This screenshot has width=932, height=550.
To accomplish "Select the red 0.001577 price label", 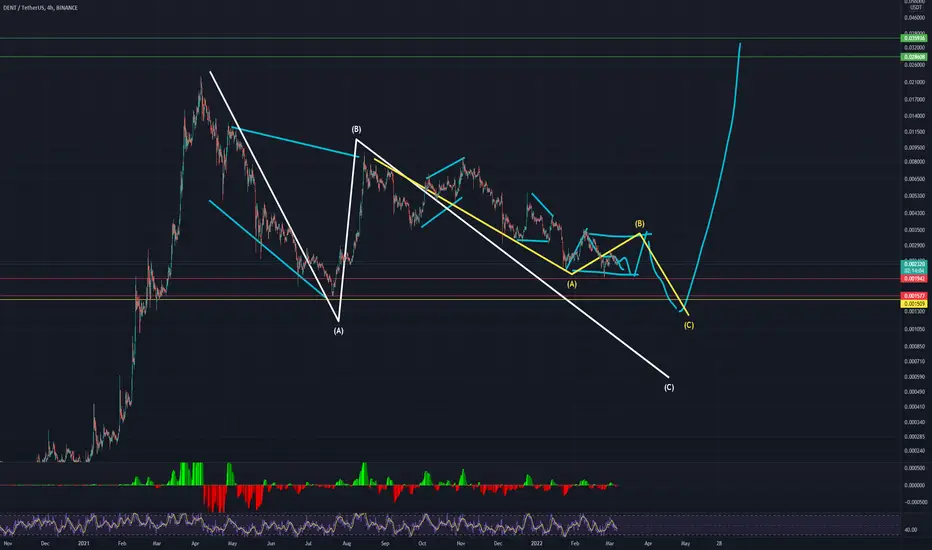I will click(914, 296).
